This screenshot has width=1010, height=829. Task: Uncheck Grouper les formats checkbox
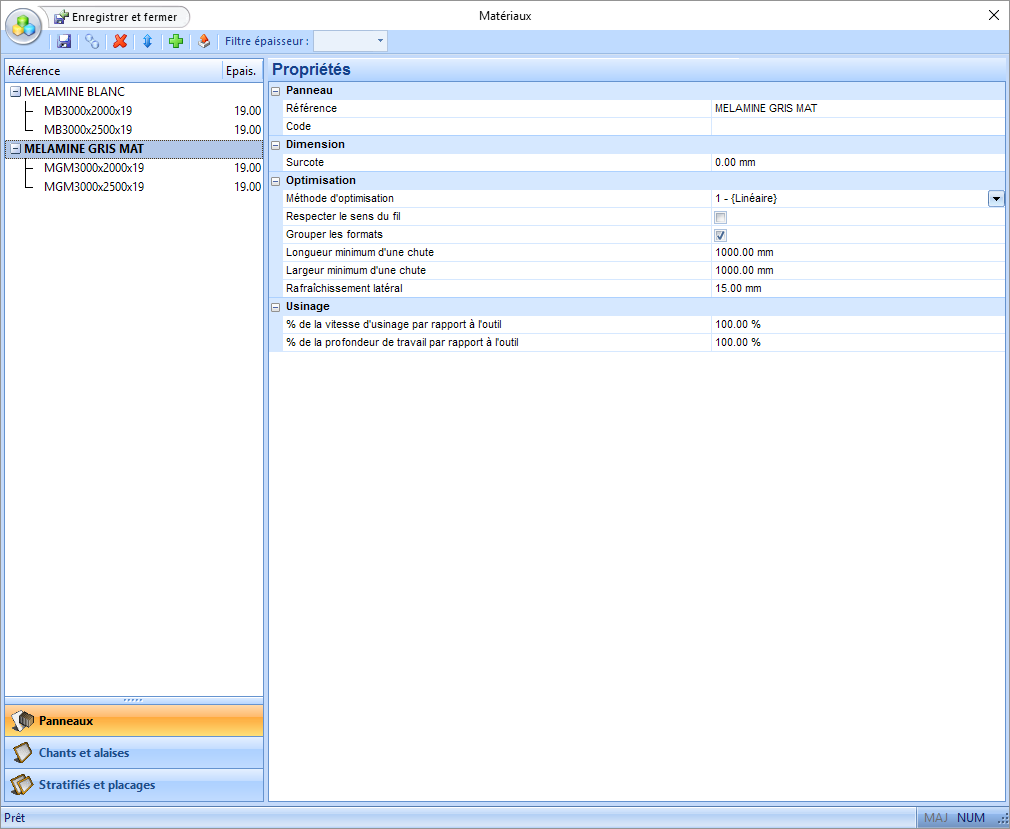click(720, 235)
